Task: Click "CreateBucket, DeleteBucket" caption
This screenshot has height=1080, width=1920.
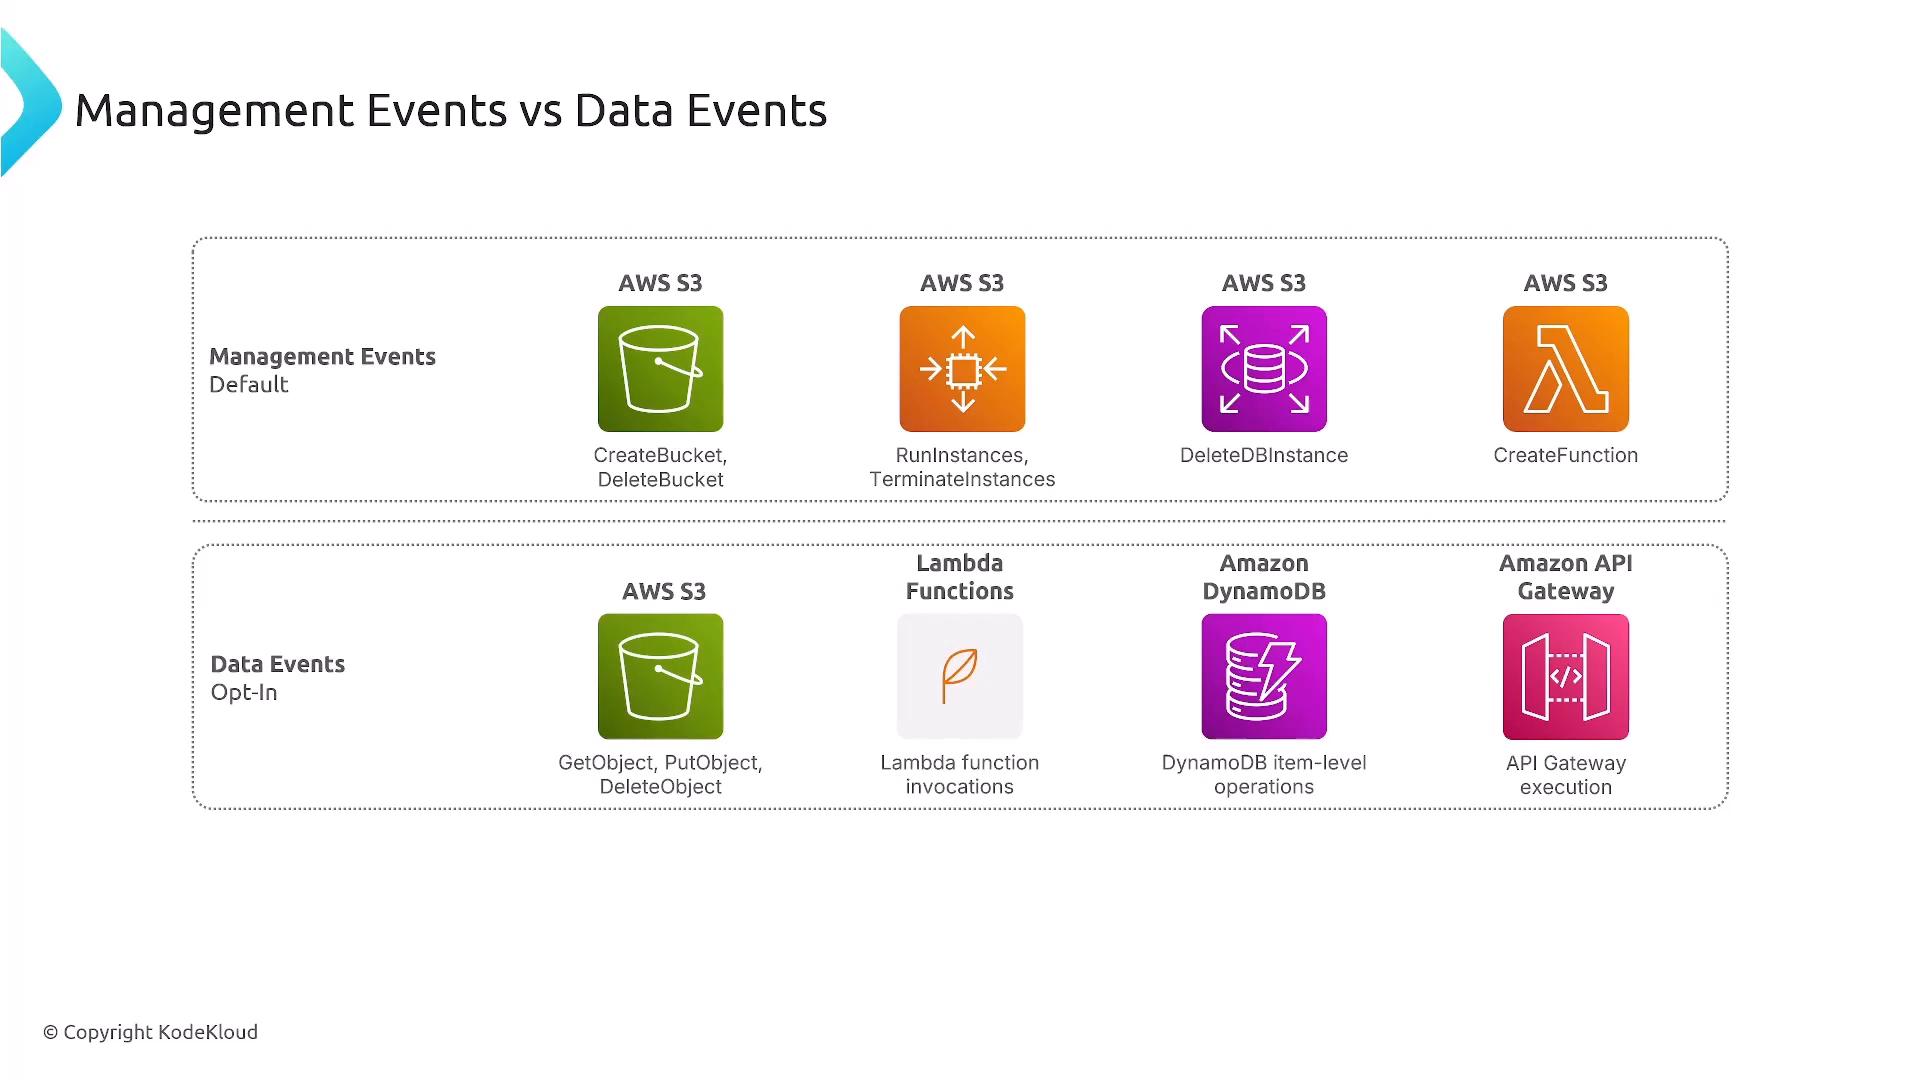Action: click(660, 467)
